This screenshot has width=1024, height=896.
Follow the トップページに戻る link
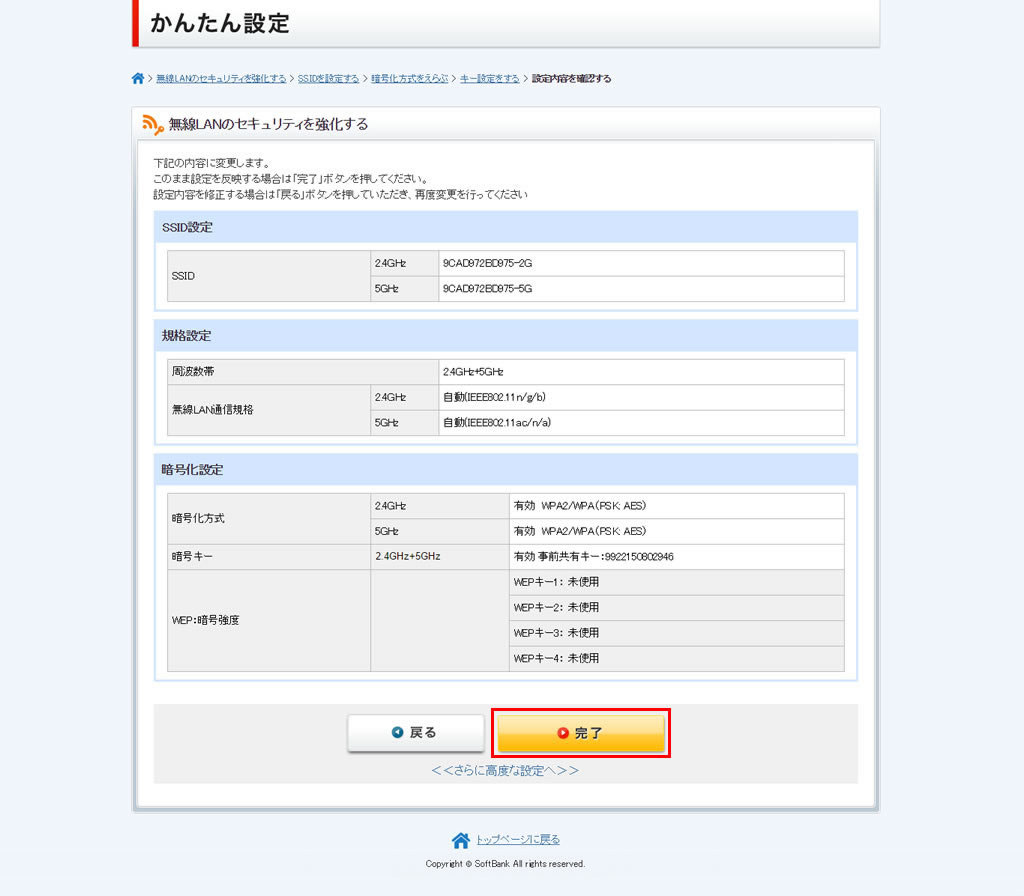tap(517, 840)
